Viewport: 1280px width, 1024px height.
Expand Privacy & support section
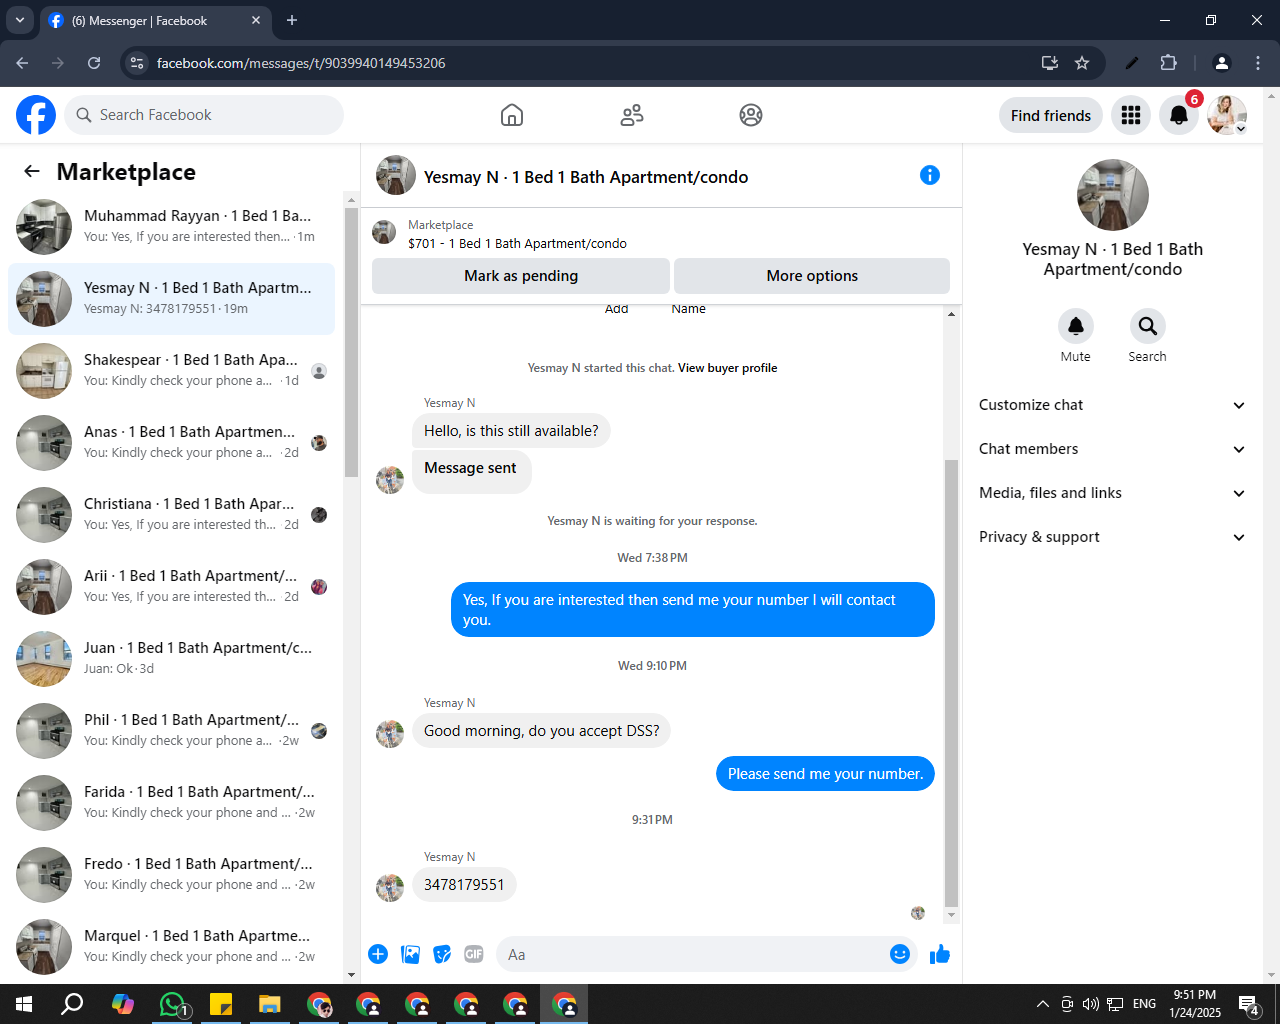tap(1112, 537)
